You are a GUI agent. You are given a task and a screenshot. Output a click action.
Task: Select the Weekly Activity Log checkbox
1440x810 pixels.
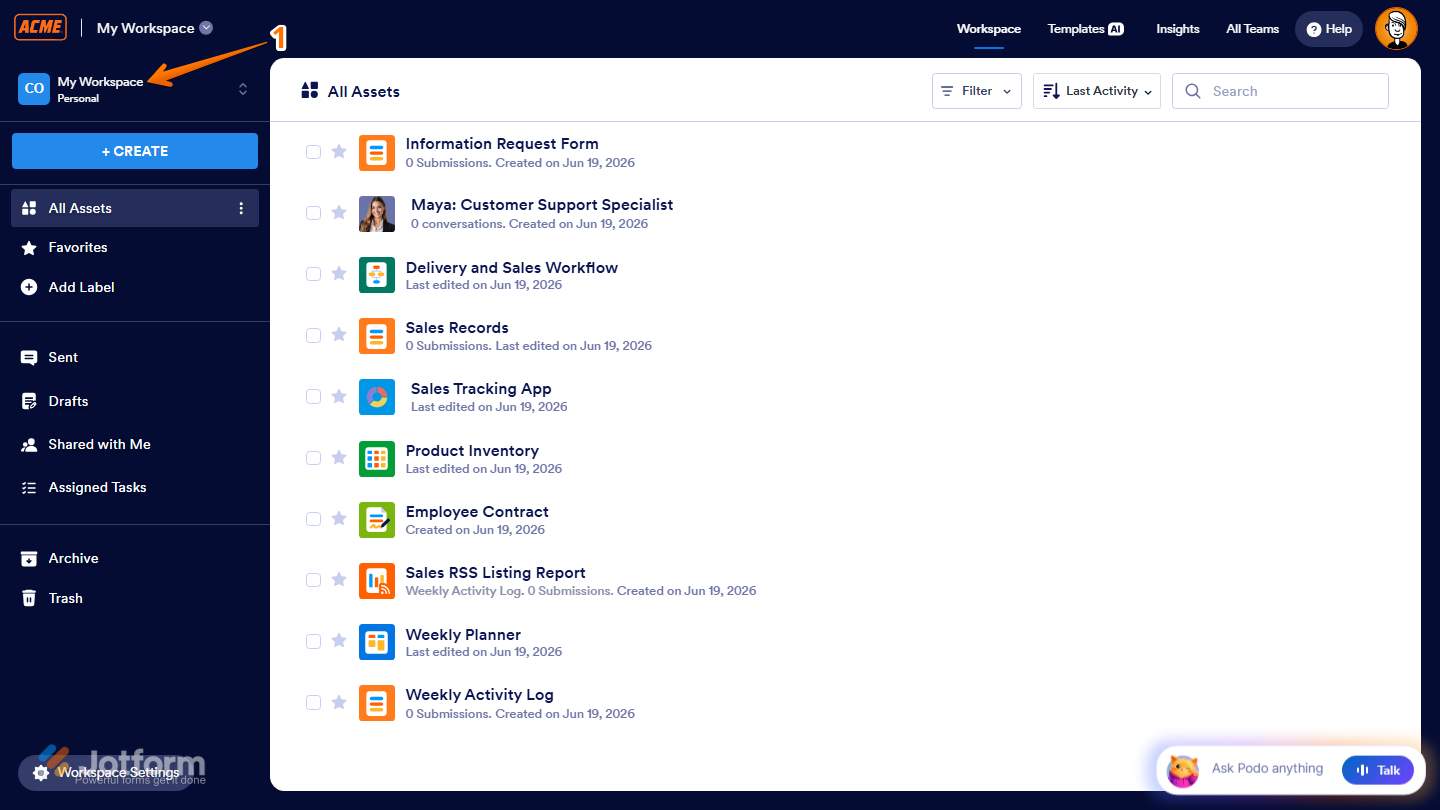point(313,702)
